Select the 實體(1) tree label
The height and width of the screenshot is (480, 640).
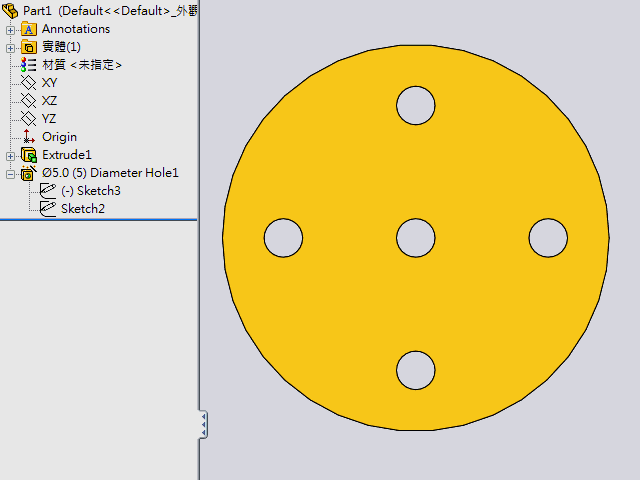[x=61, y=47]
